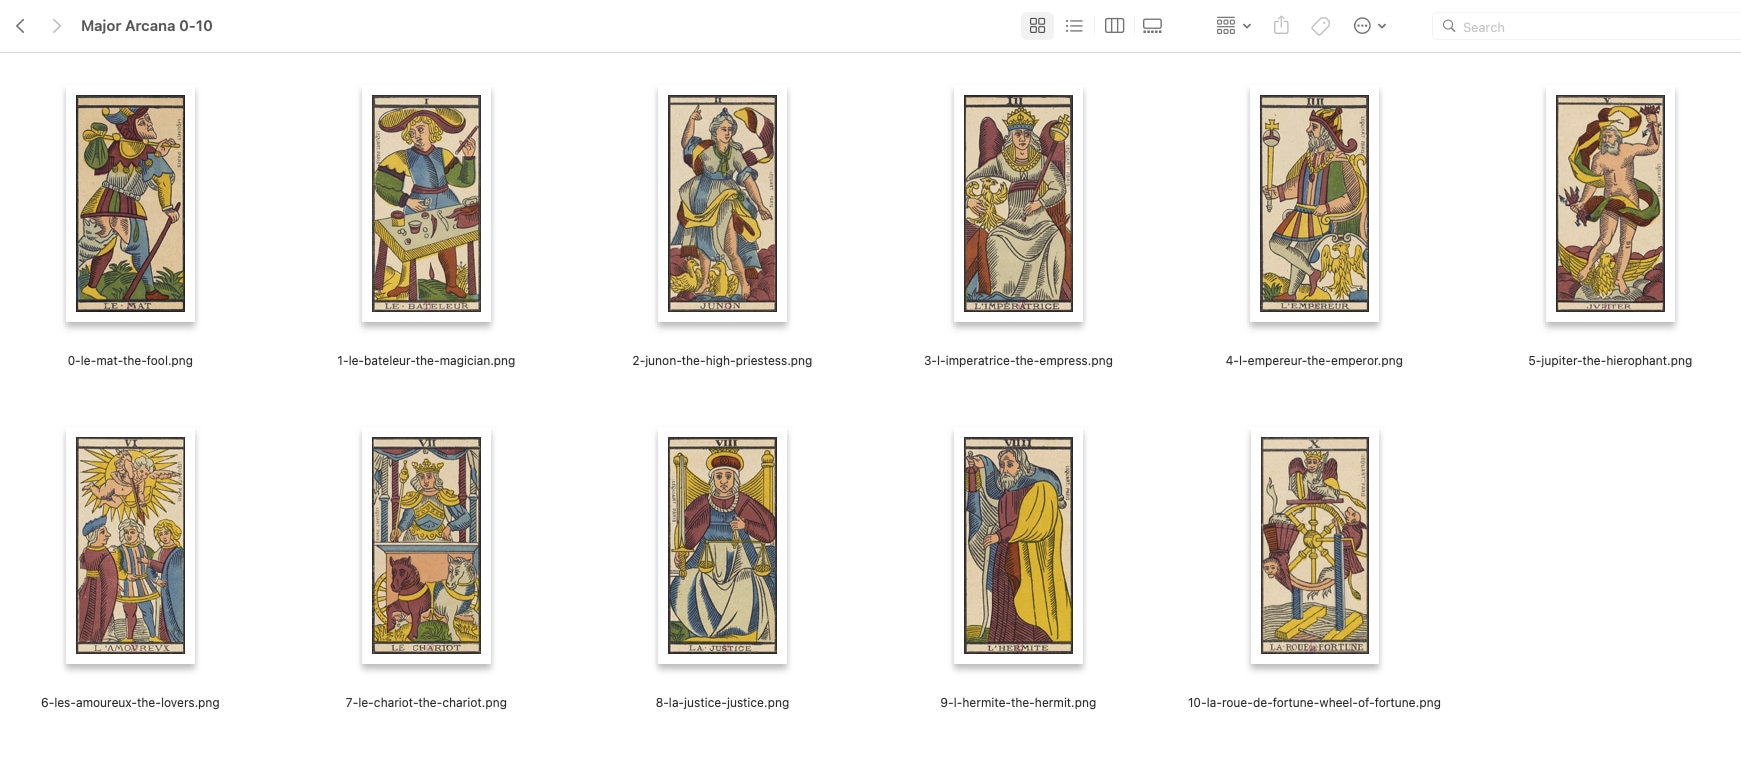
Task: Click the magnifying glass search icon
Action: [1448, 26]
